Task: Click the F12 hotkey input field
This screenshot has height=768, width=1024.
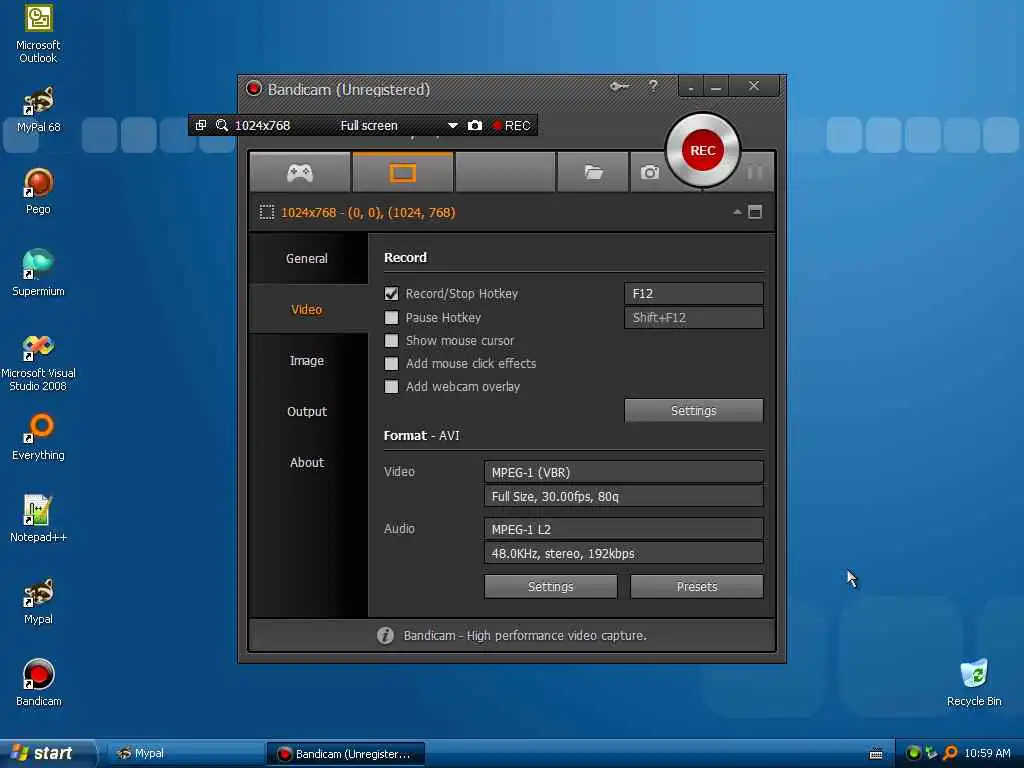Action: tap(694, 294)
